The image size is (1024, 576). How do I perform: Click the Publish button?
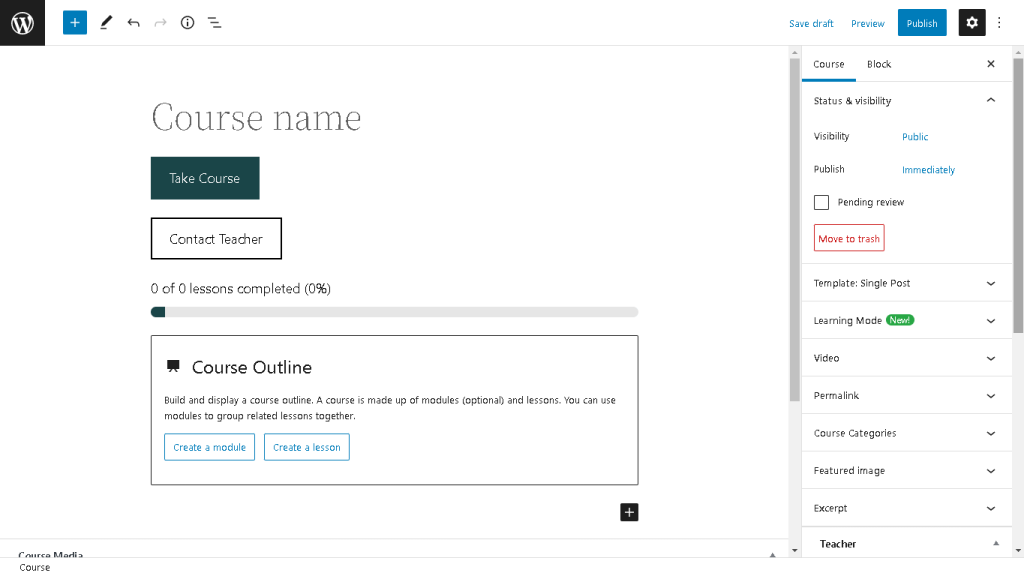pos(921,23)
